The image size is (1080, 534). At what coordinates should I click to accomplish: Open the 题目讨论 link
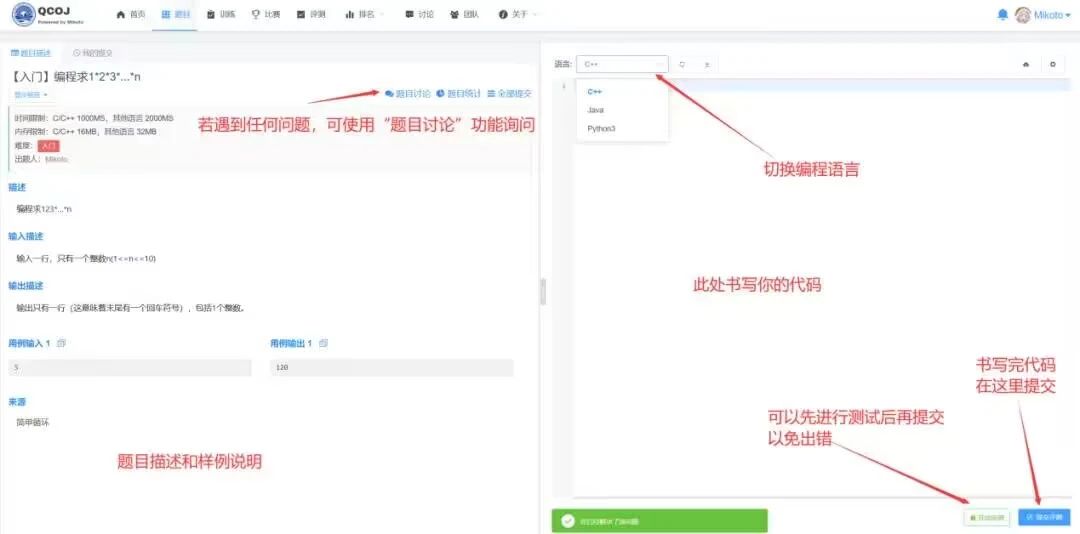click(407, 93)
